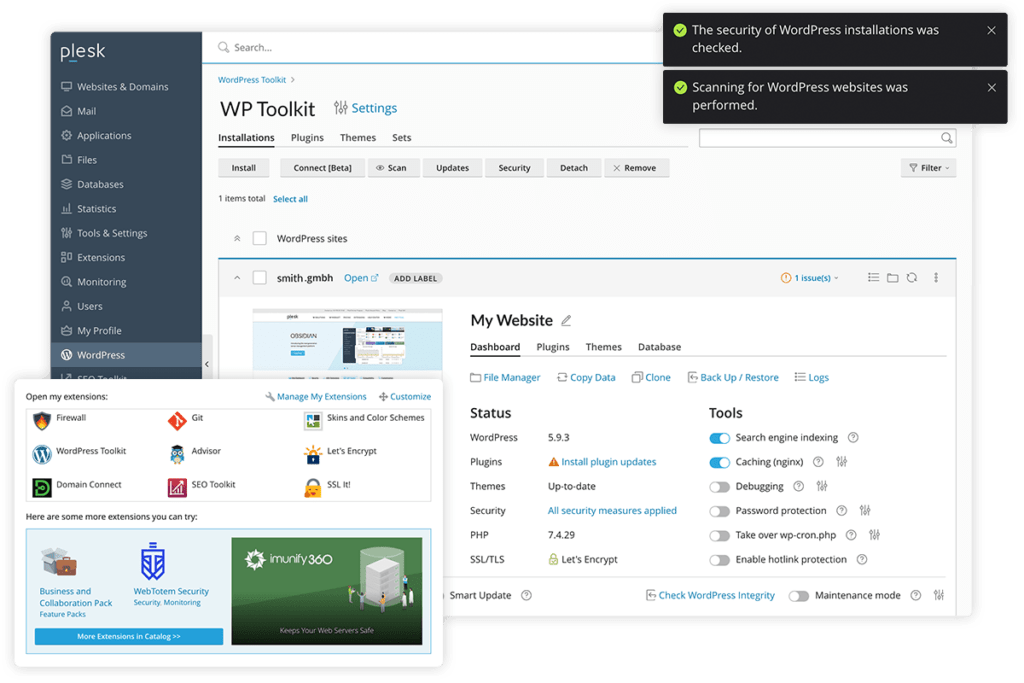Click the WebTotem Security shield icon
This screenshot has height=683, width=1024.
[153, 562]
